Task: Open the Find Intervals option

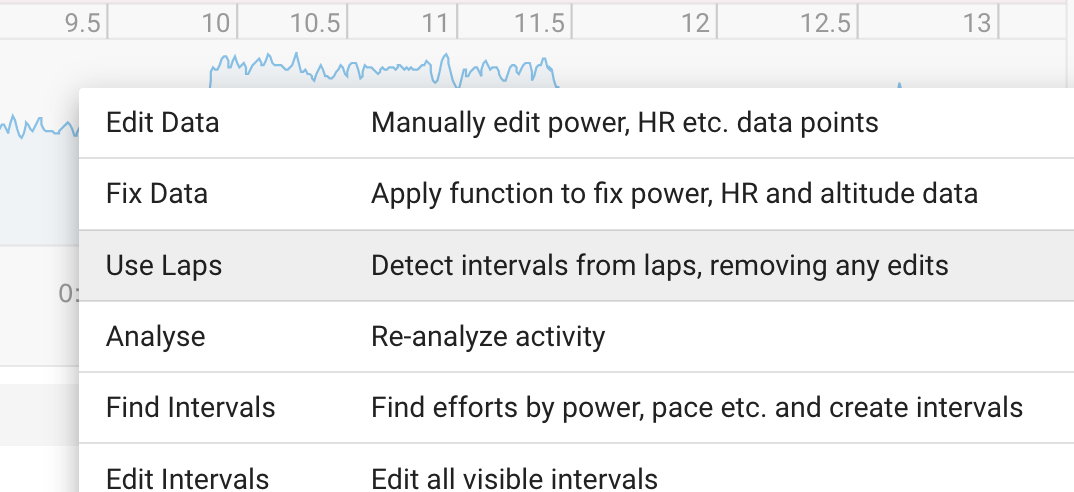Action: 577,408
